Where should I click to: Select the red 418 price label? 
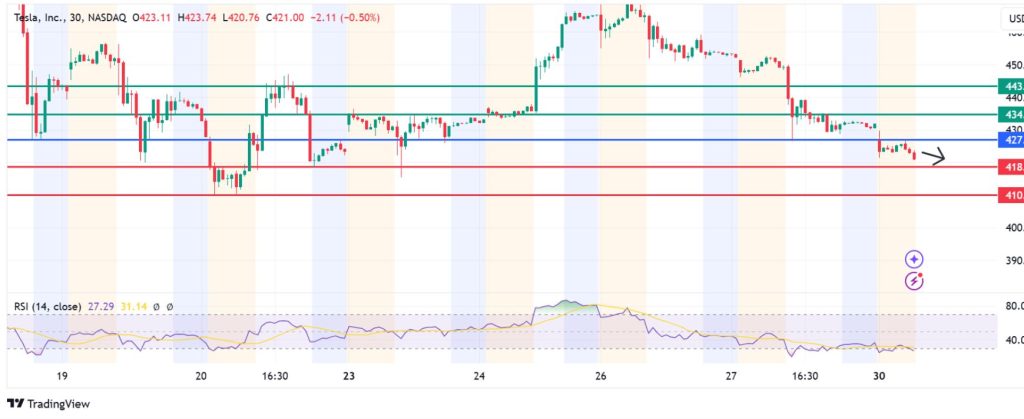(1012, 167)
